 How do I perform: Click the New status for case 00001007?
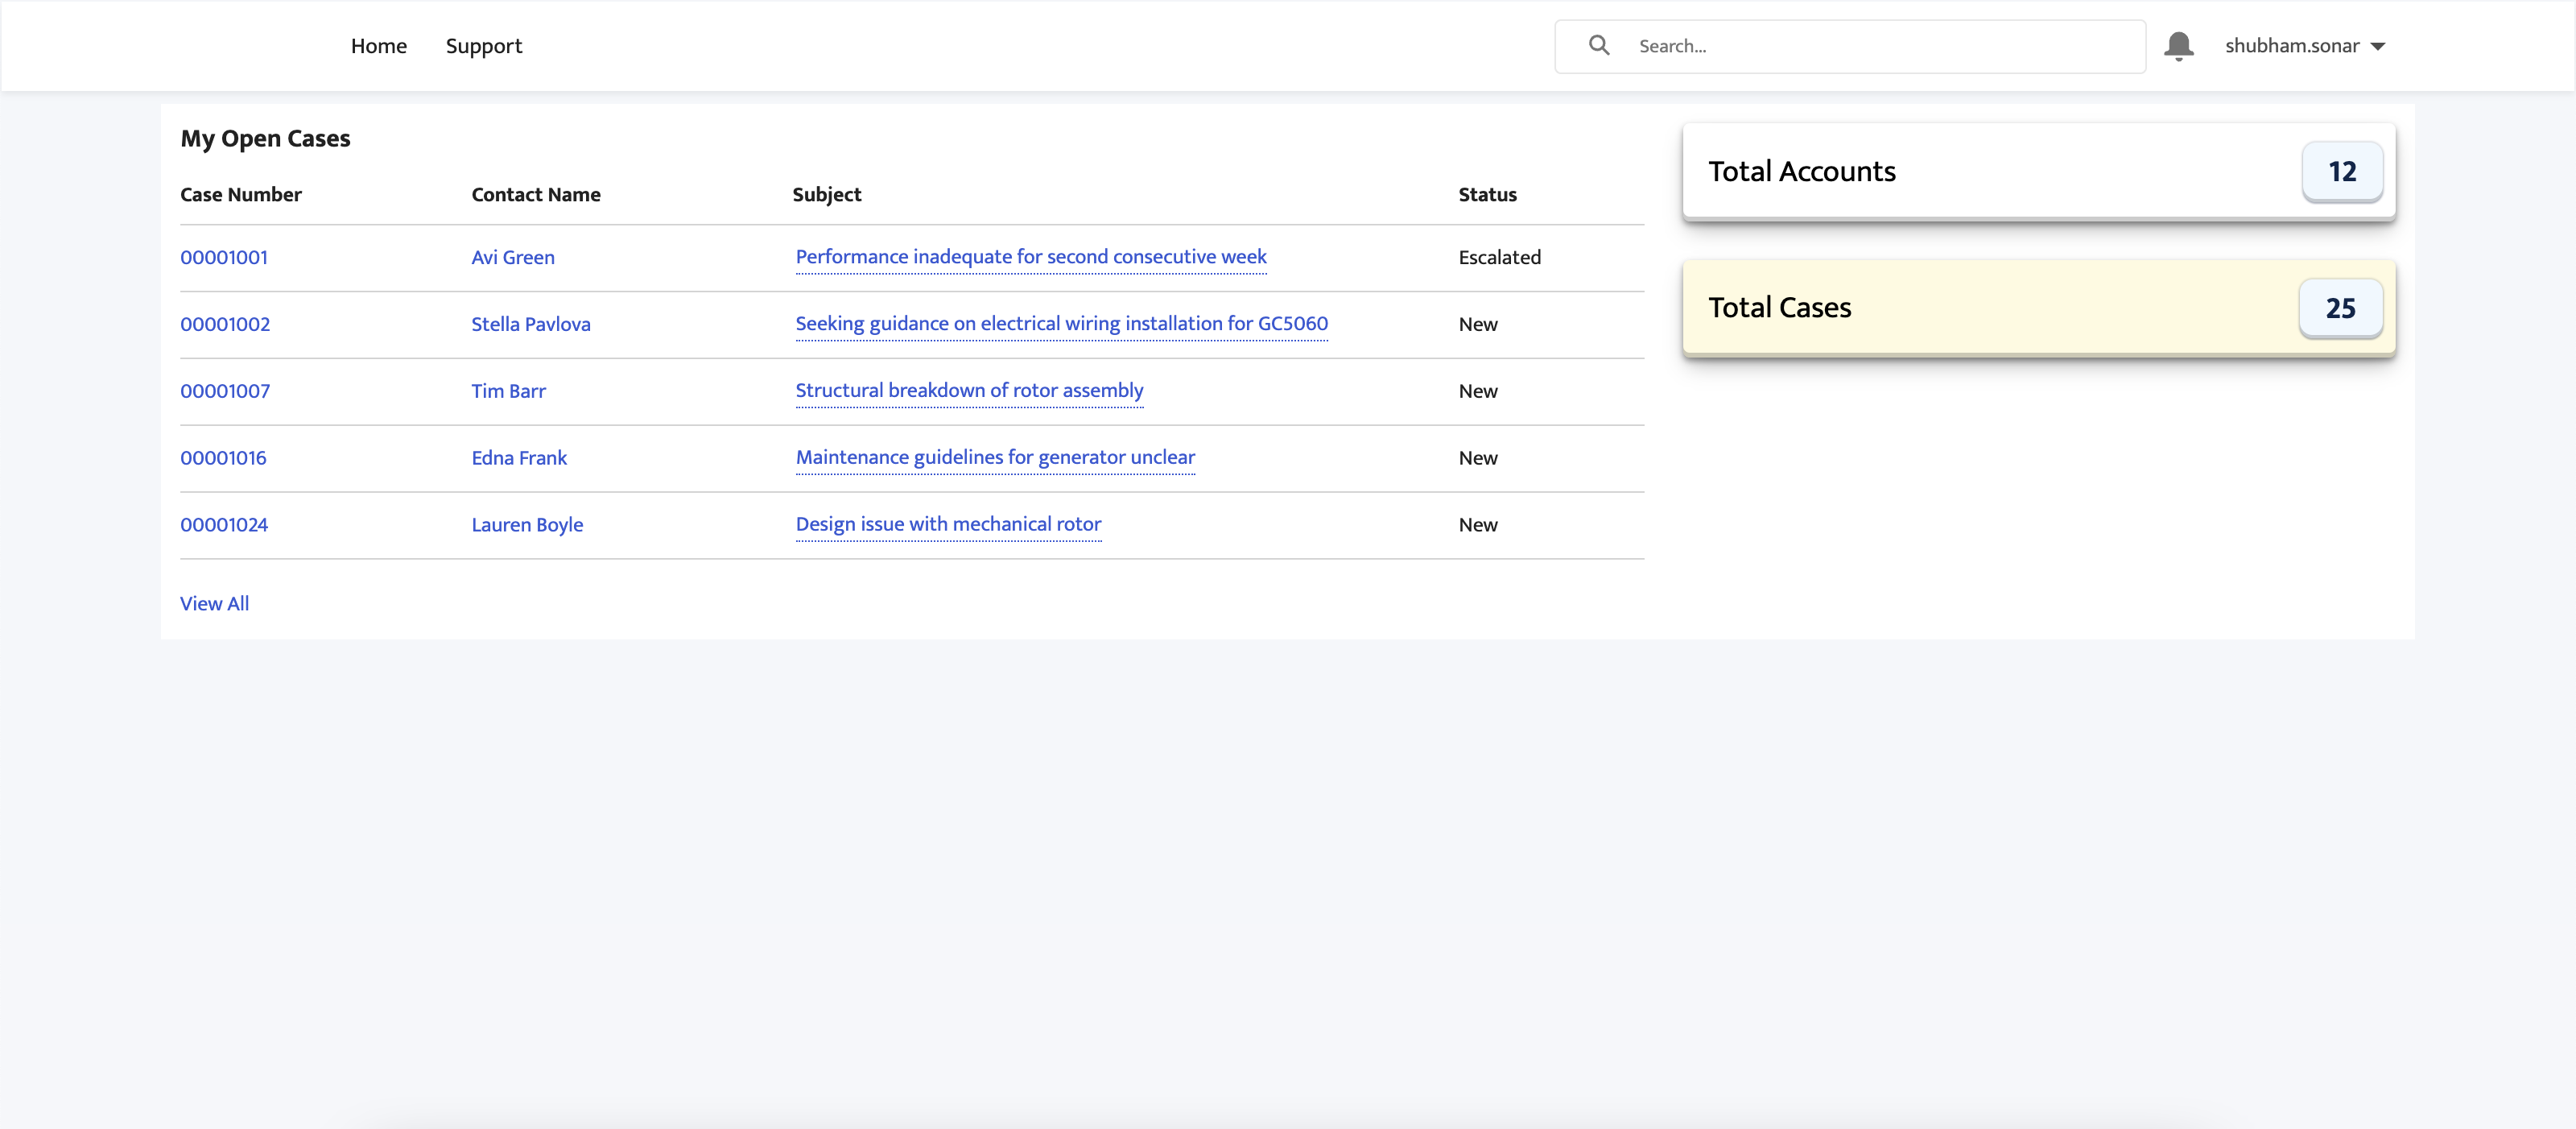[x=1478, y=391]
